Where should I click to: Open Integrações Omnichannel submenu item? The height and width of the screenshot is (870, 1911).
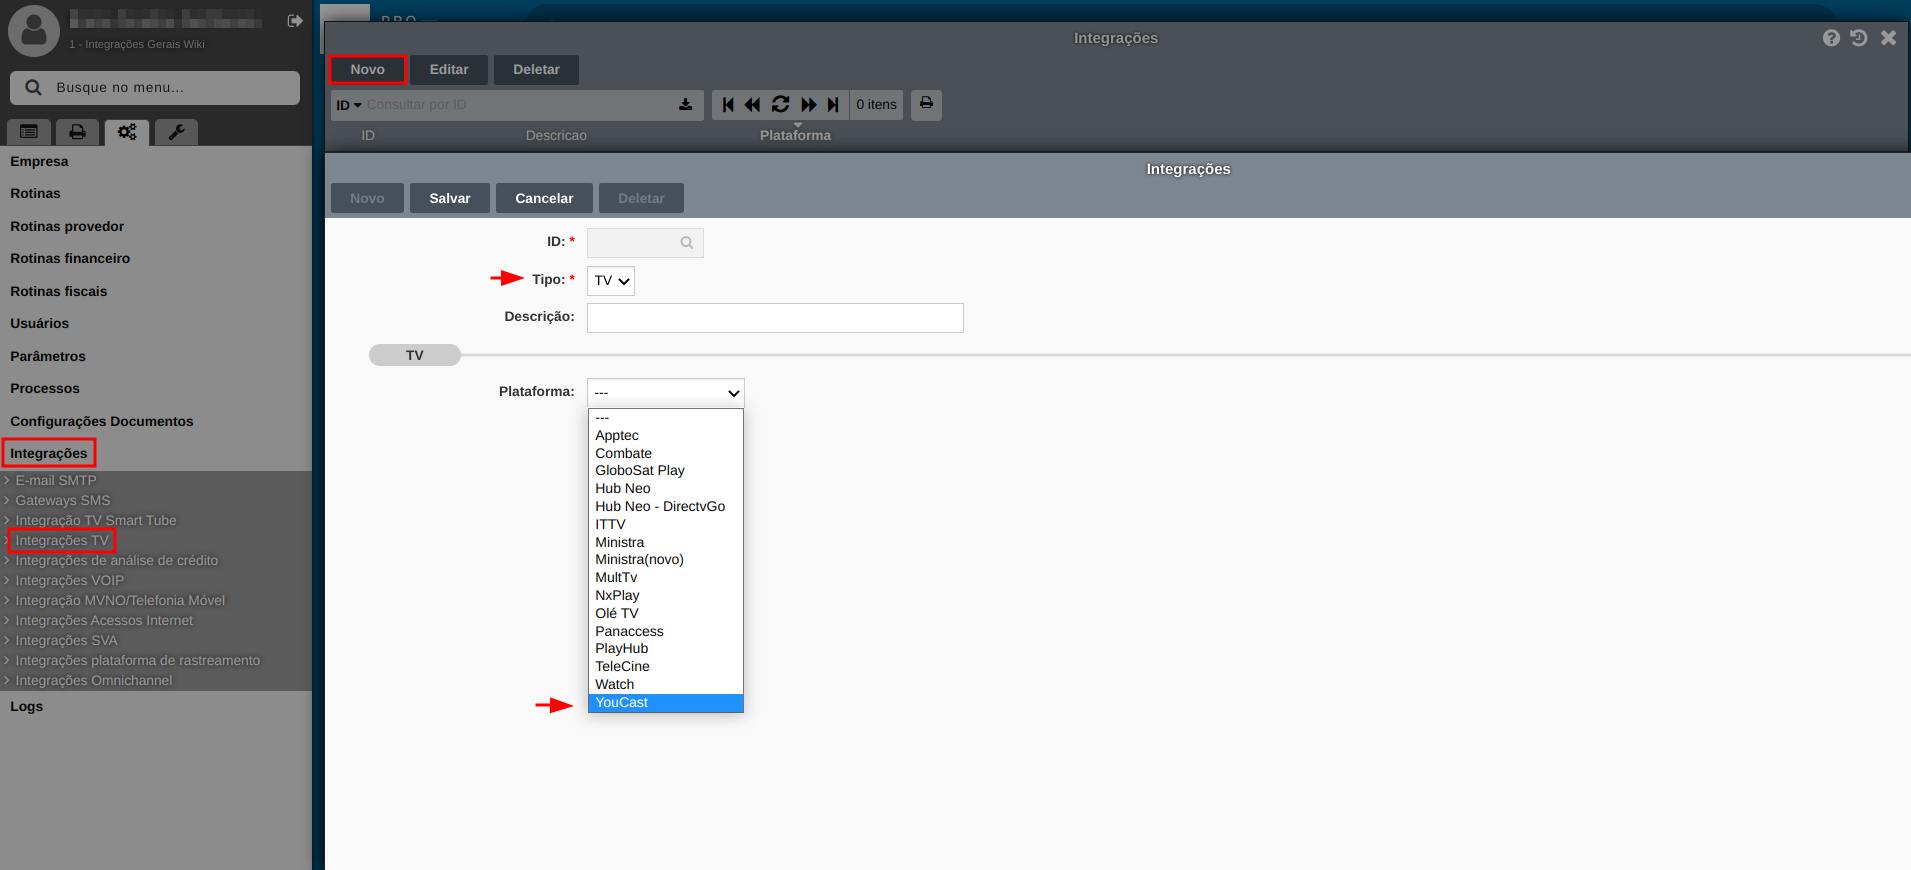[x=94, y=681]
